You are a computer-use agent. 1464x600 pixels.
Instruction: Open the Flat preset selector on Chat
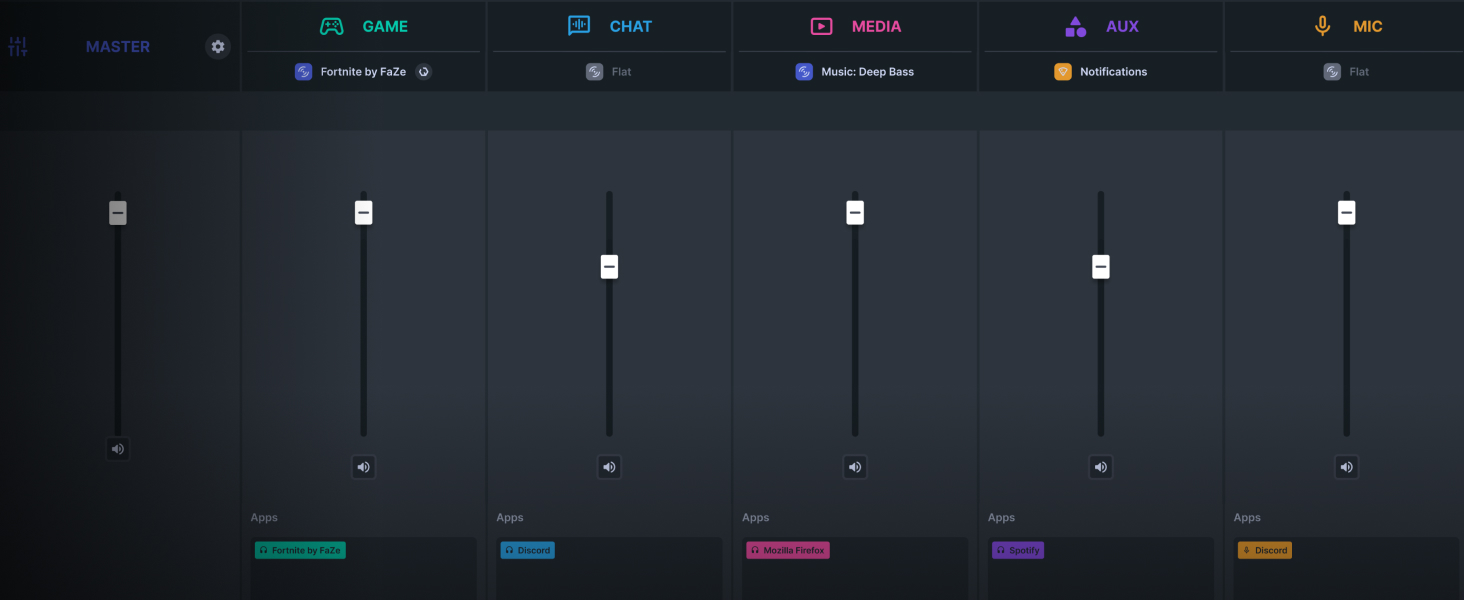608,71
